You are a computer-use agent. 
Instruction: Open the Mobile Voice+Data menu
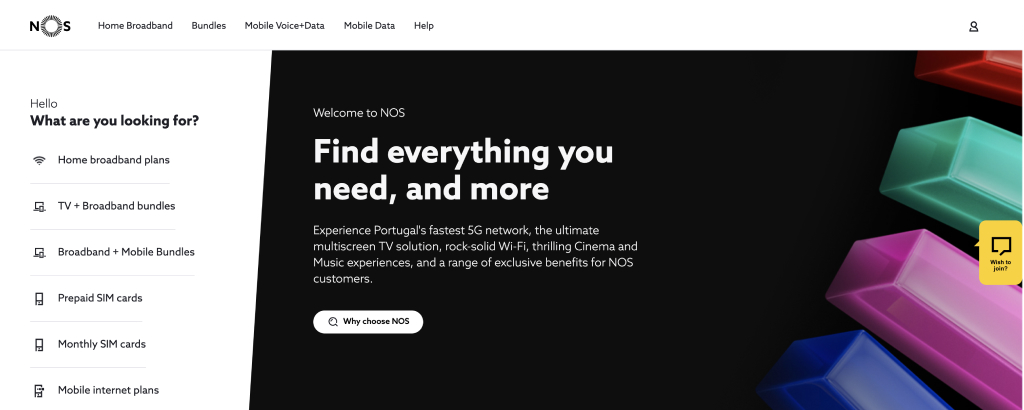284,26
